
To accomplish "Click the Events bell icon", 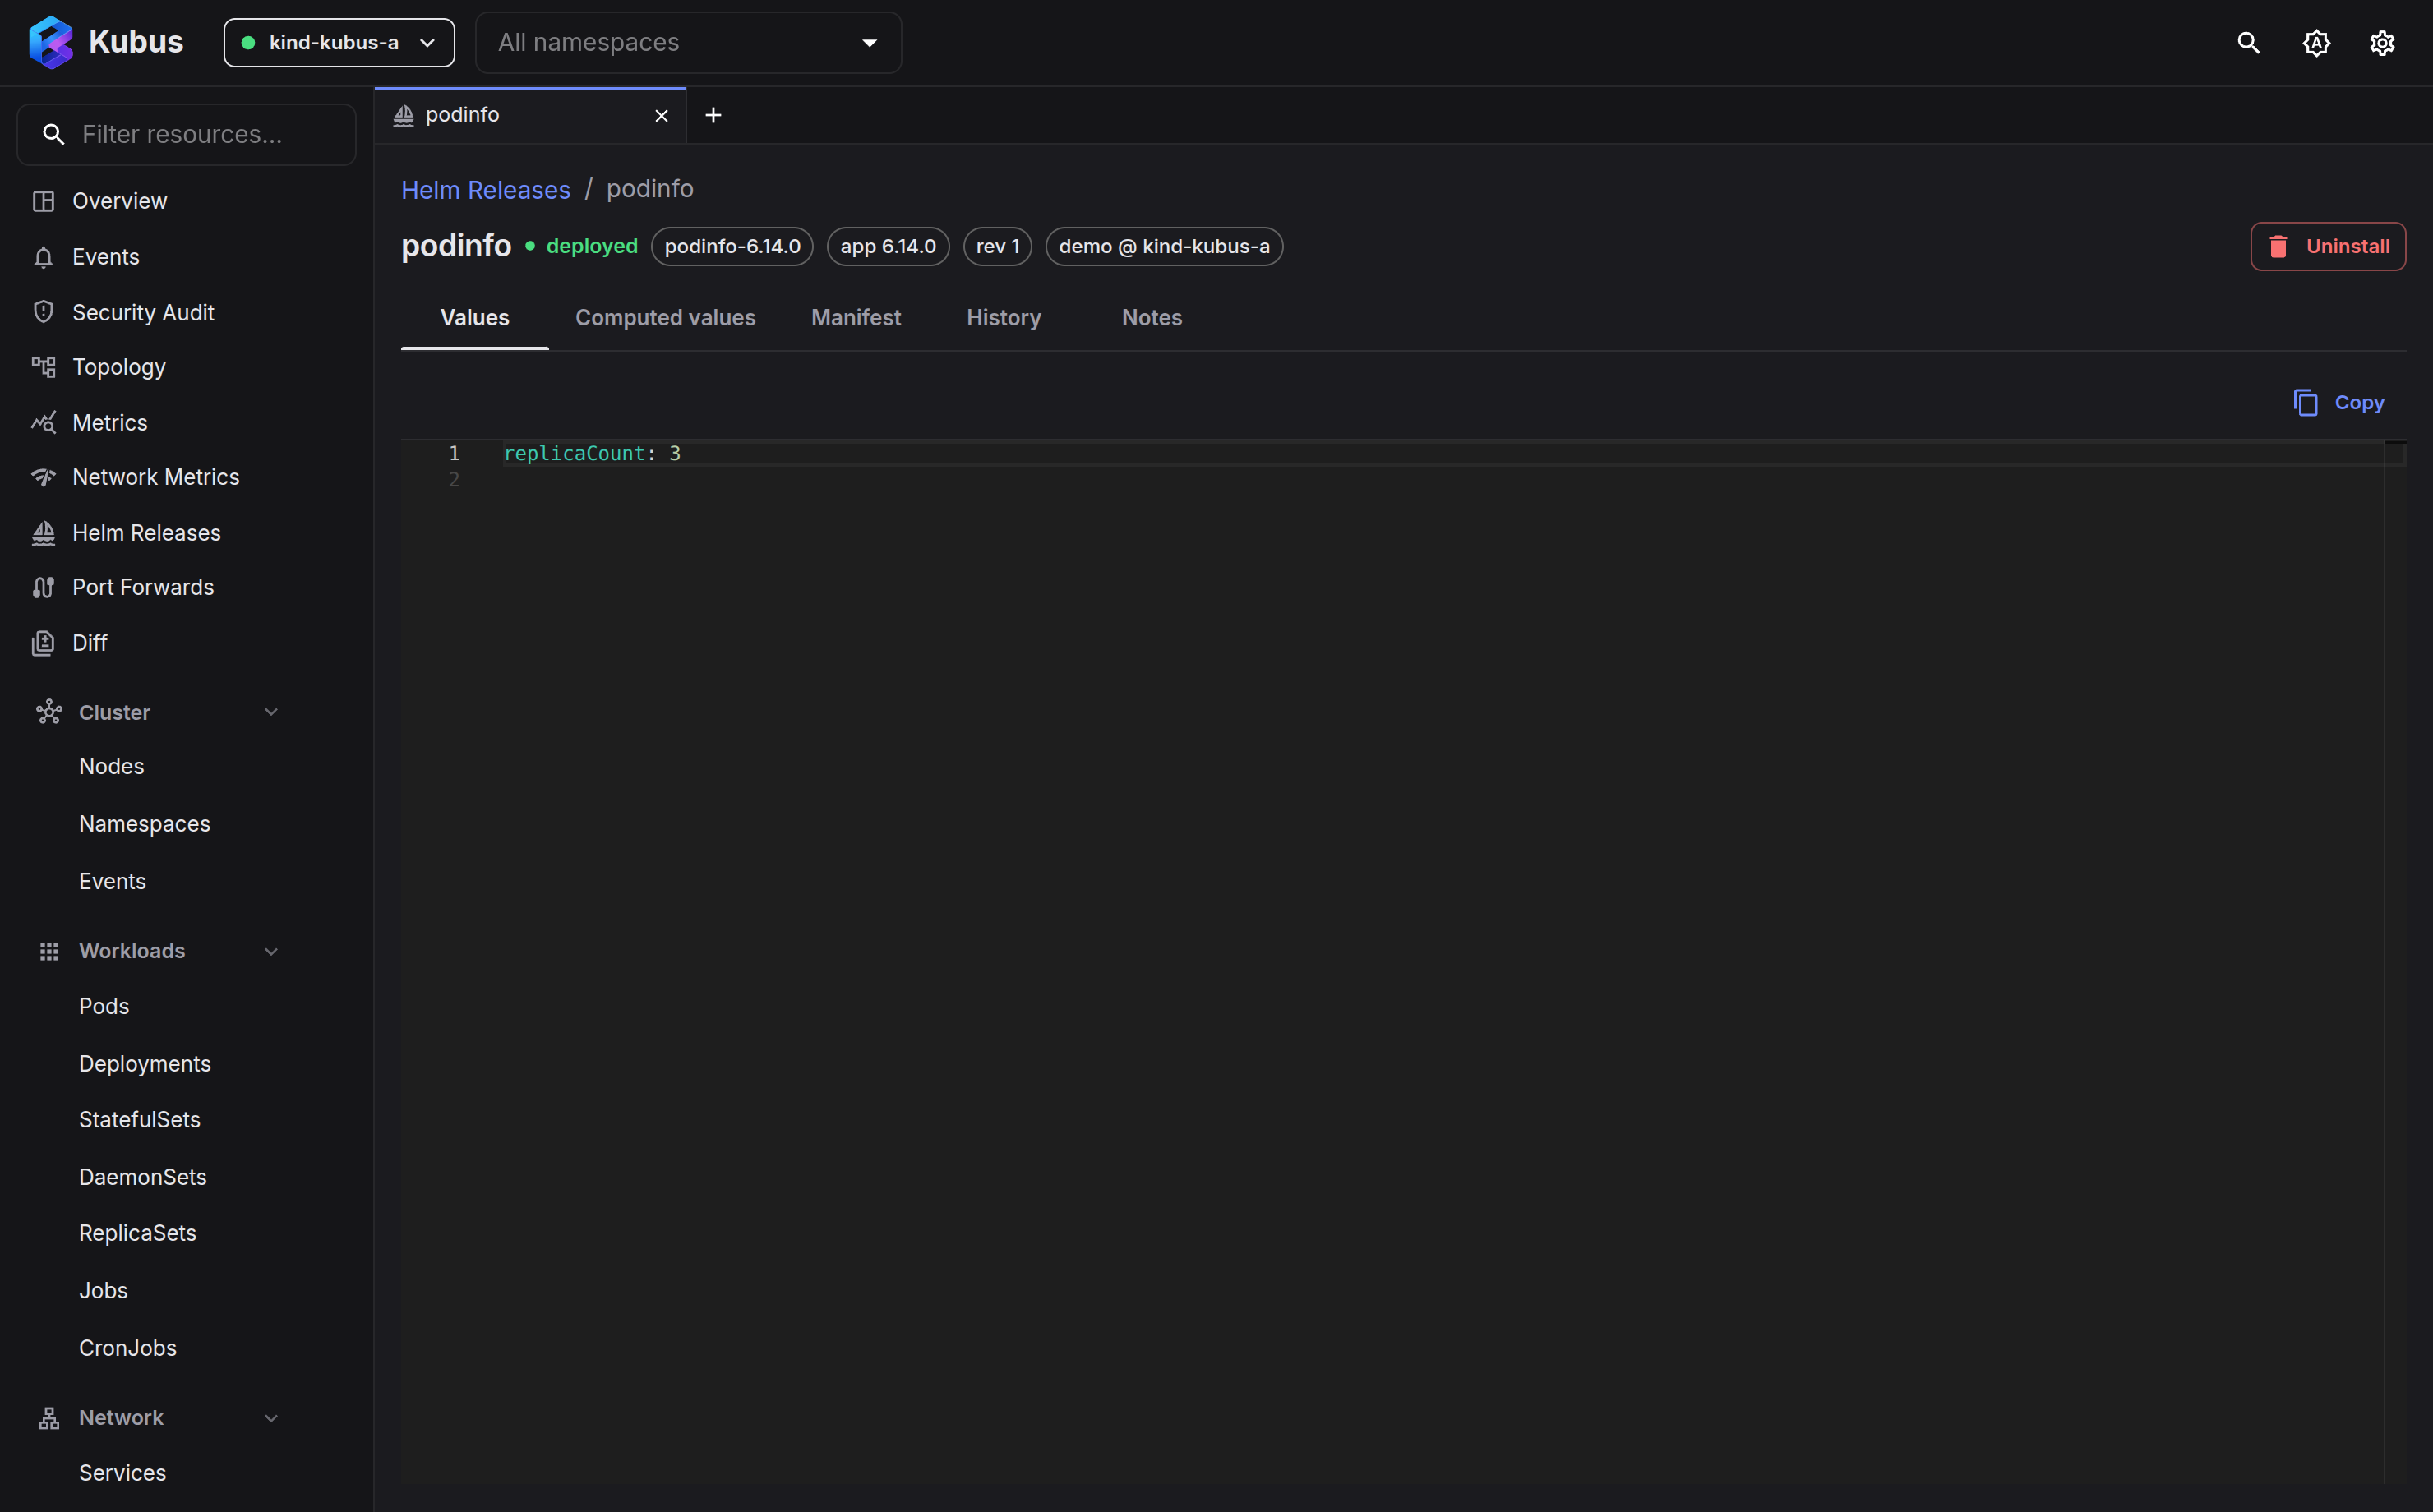I will point(43,257).
